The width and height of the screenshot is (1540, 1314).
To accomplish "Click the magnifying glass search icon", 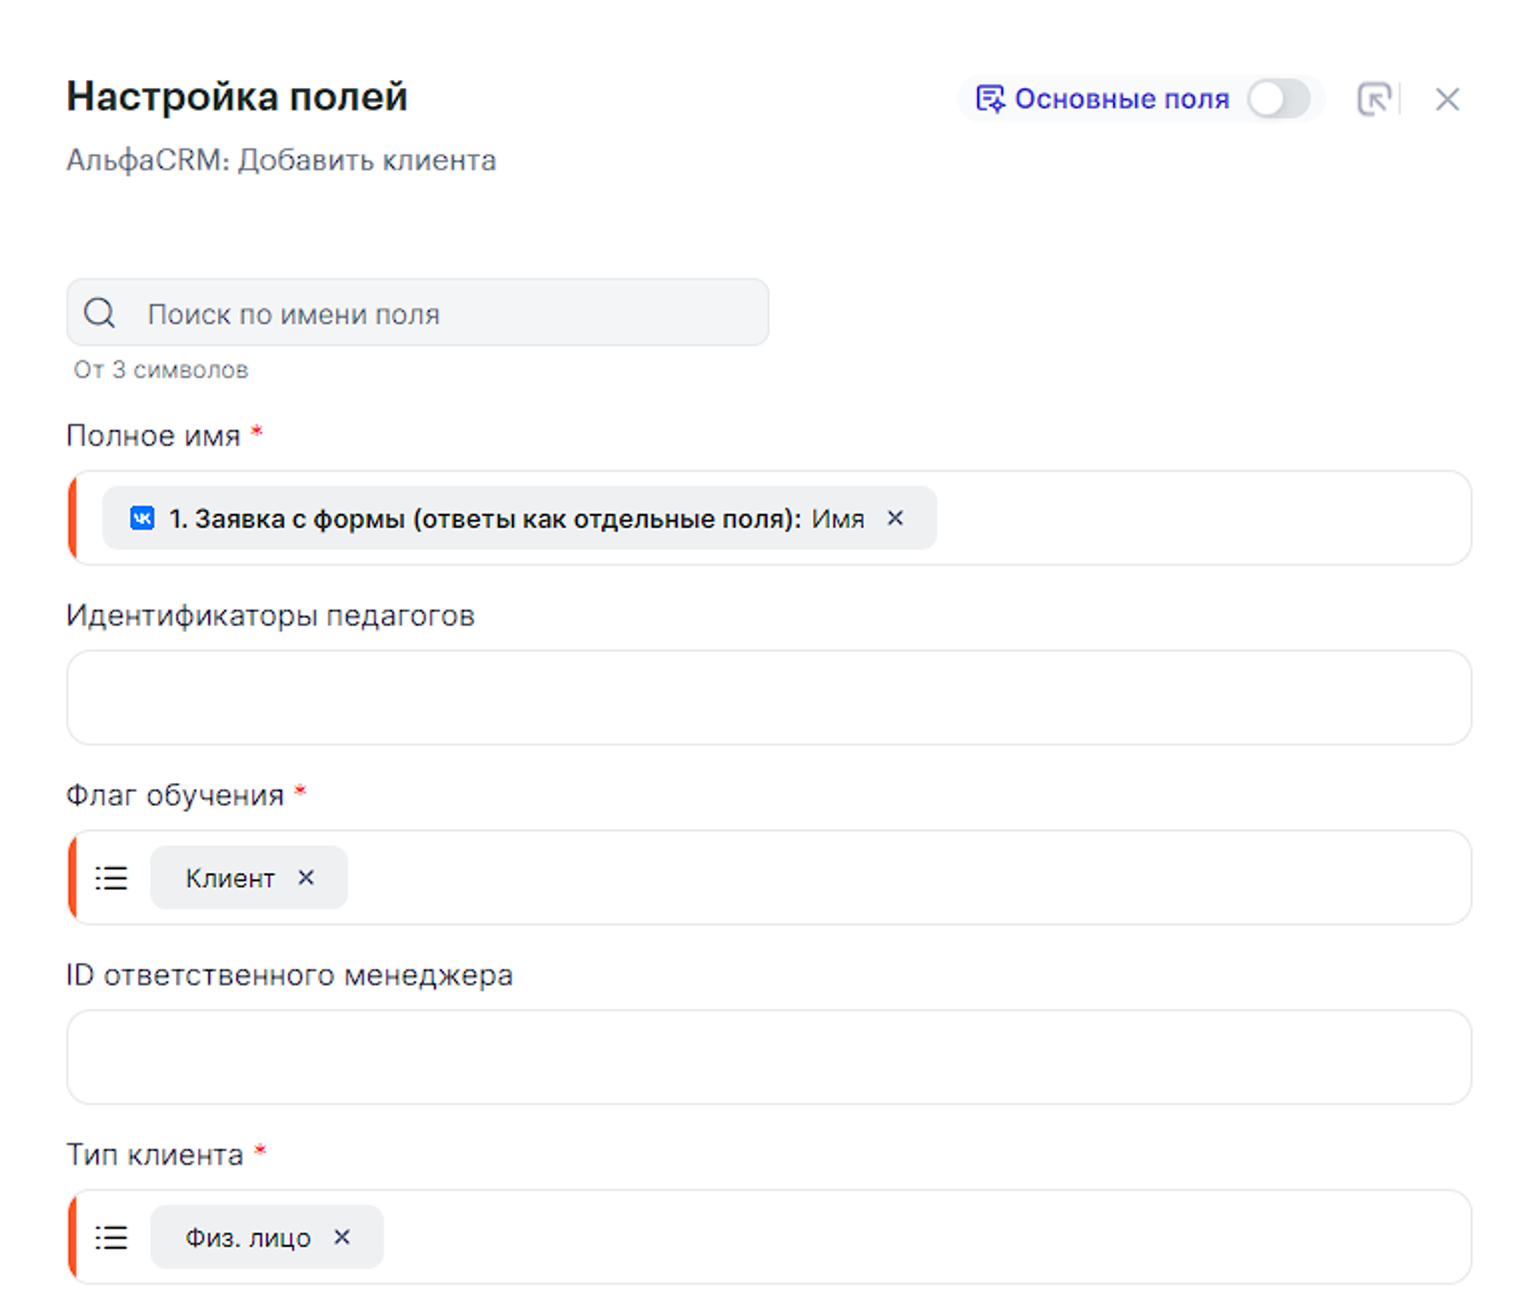I will click(100, 313).
